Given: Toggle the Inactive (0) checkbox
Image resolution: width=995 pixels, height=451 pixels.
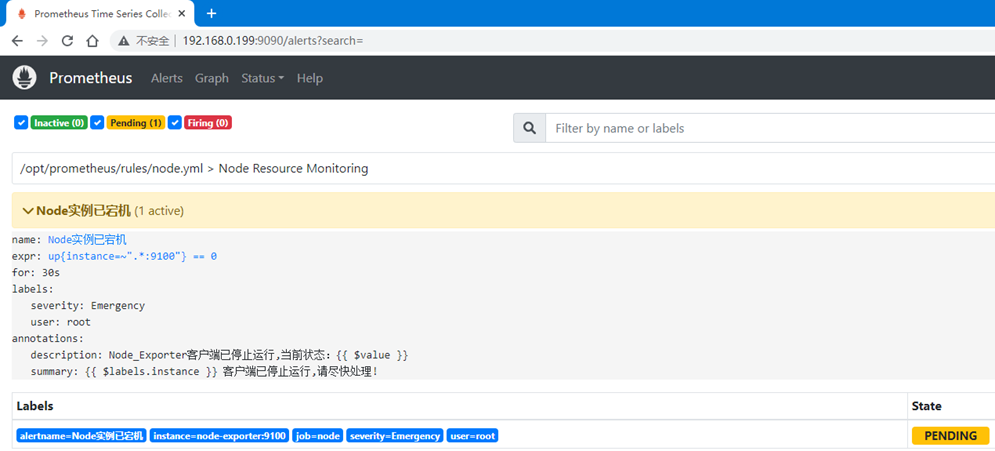Looking at the screenshot, I should click(x=21, y=122).
